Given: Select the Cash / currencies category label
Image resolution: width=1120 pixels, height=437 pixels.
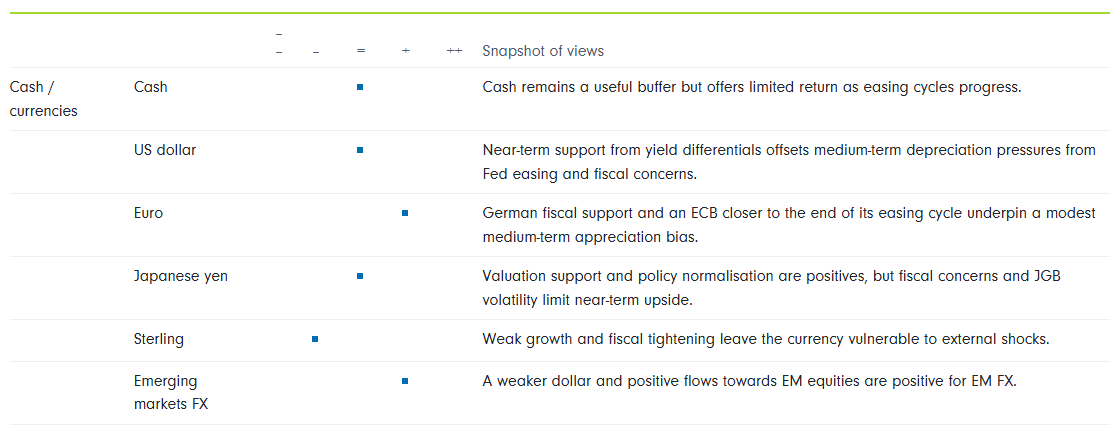Looking at the screenshot, I should (x=43, y=99).
